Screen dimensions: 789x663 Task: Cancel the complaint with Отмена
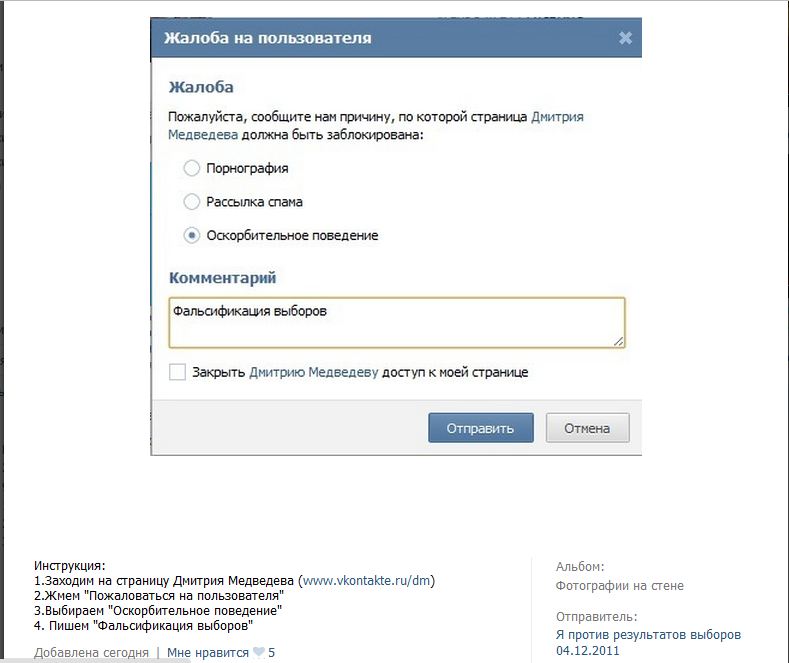[587, 428]
